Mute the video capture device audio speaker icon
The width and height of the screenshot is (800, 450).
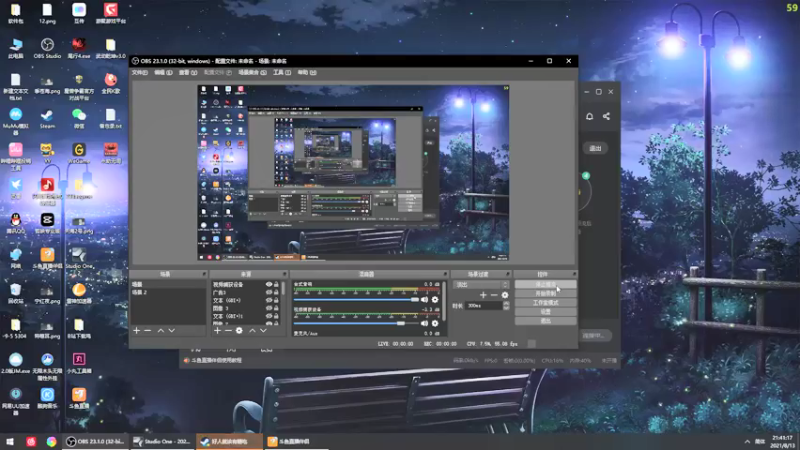(424, 323)
